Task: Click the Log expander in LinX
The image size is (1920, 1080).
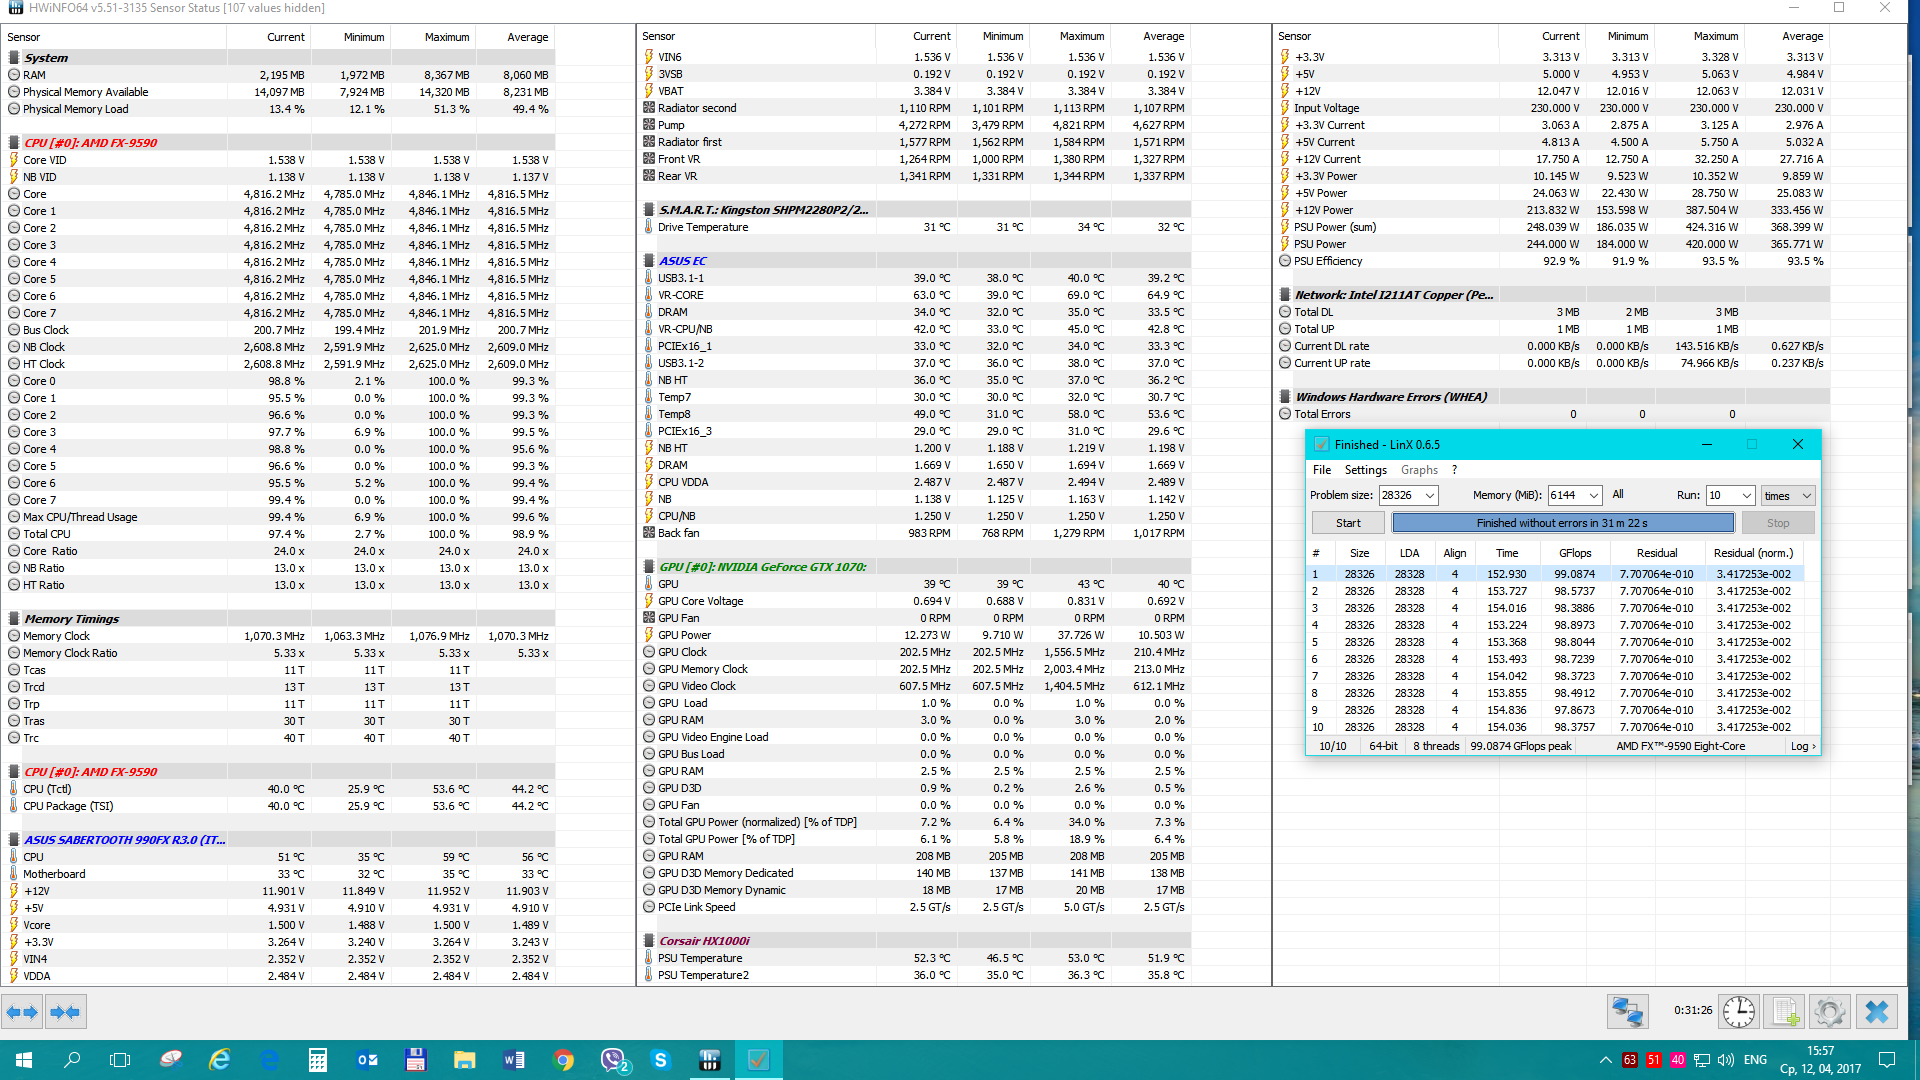Action: (1803, 746)
